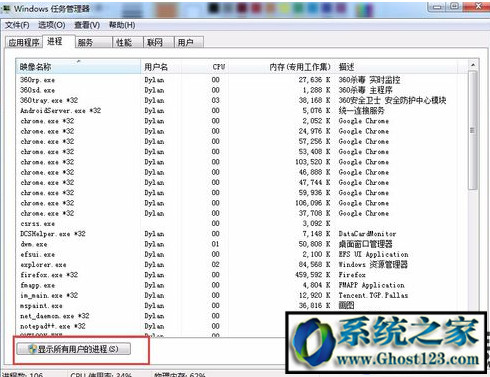Viewport: 490px width, 377px height.
Task: Click the 桌面窗口管理器 description cell
Action: pos(366,244)
